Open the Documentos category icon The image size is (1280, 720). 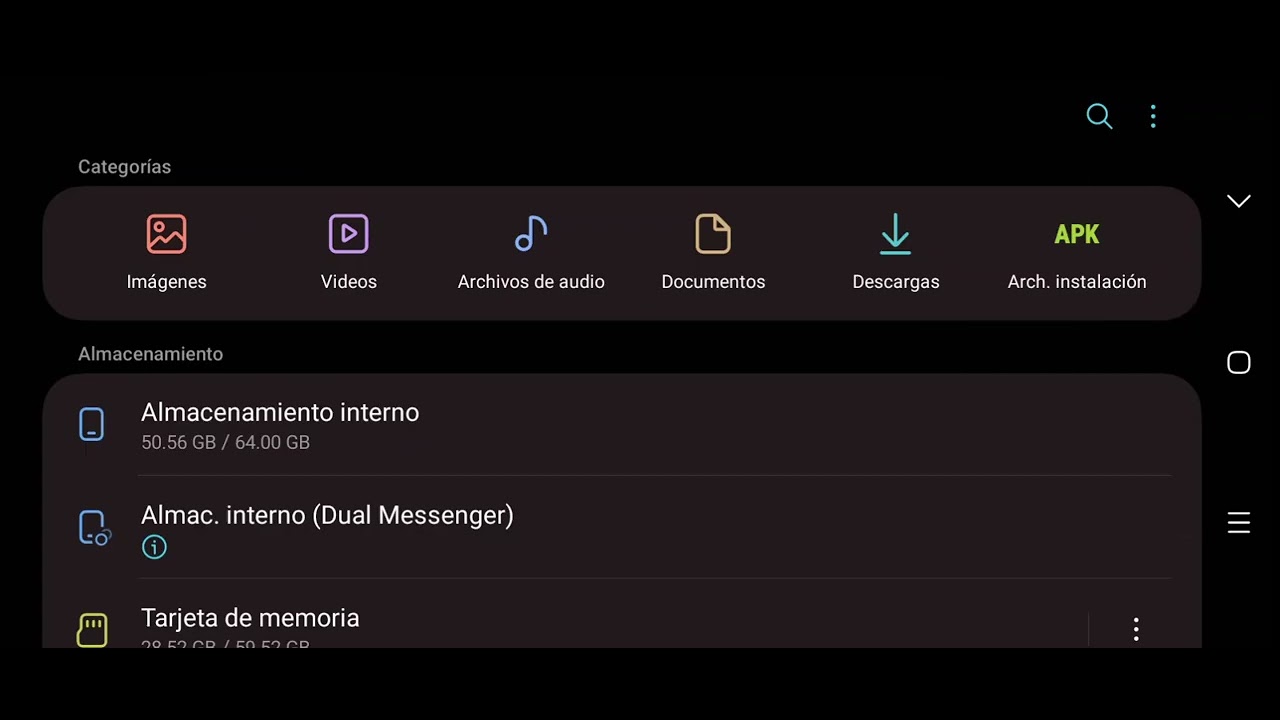[713, 234]
